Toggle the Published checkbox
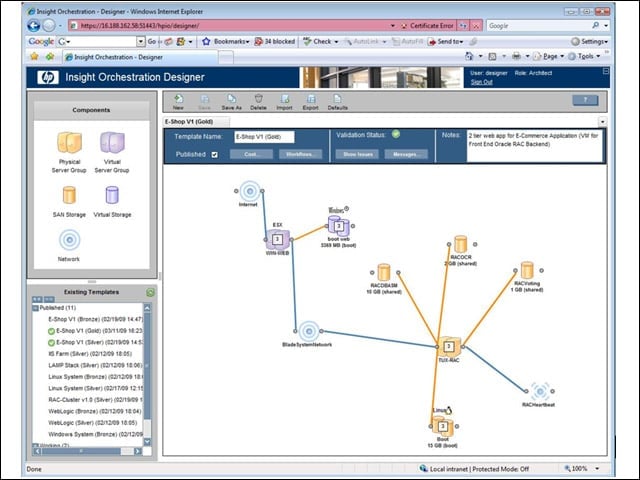Screen dimensions: 640x480 click(x=215, y=155)
